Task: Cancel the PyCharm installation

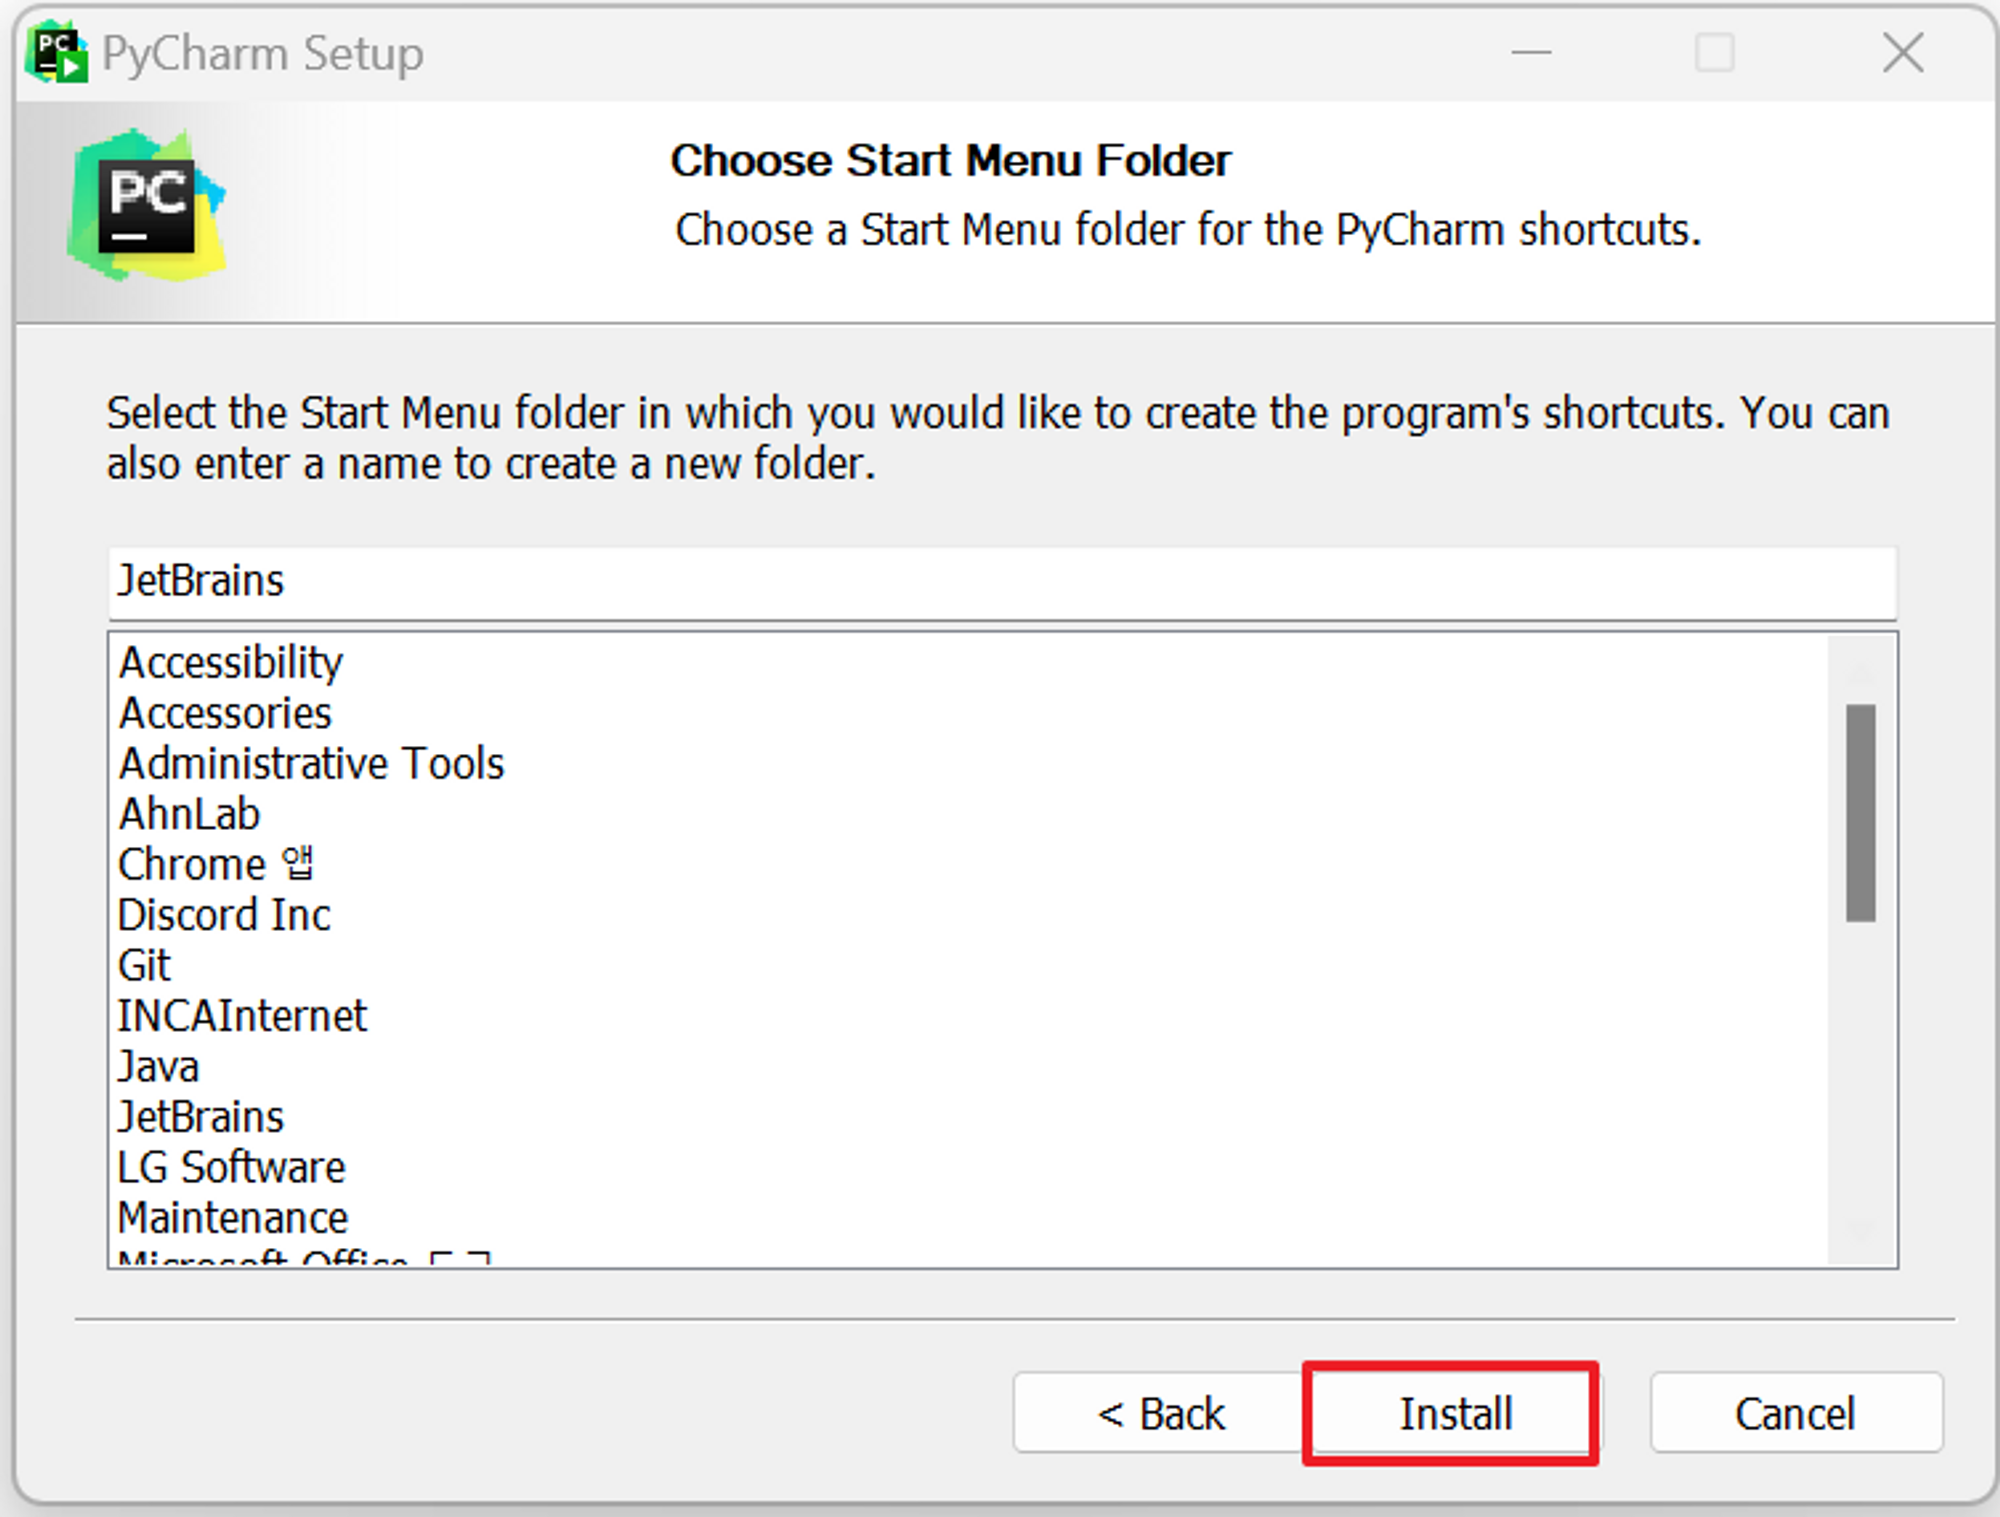Action: [1796, 1413]
